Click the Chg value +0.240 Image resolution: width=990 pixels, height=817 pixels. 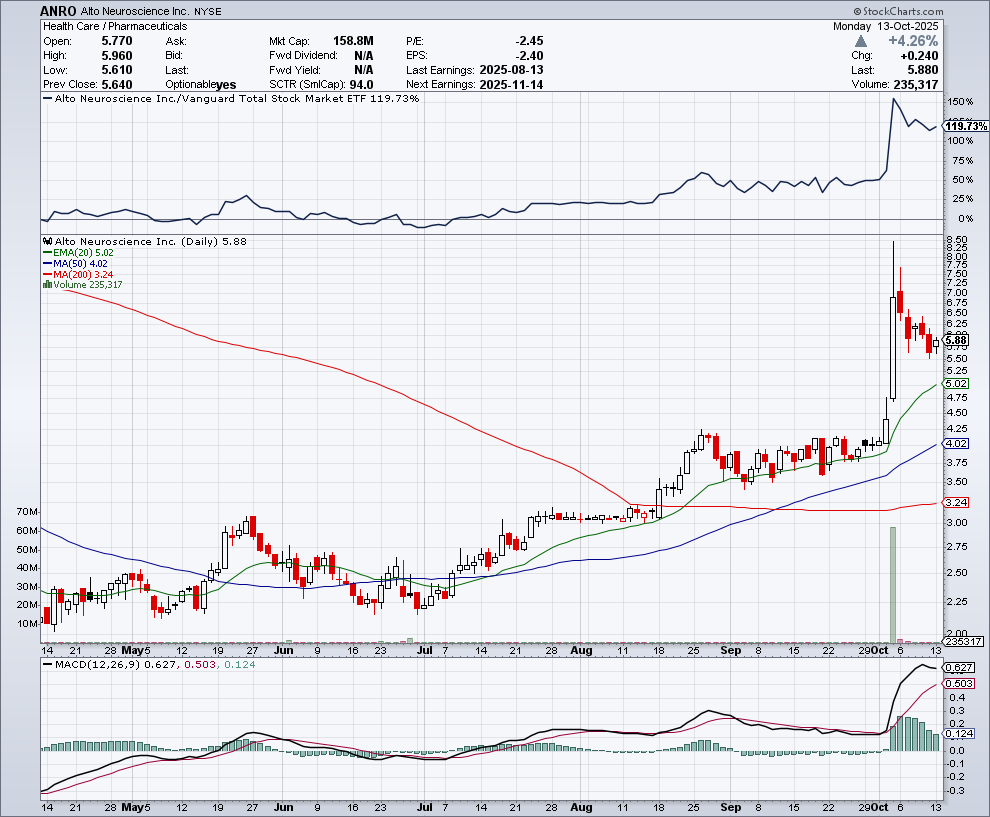point(919,56)
